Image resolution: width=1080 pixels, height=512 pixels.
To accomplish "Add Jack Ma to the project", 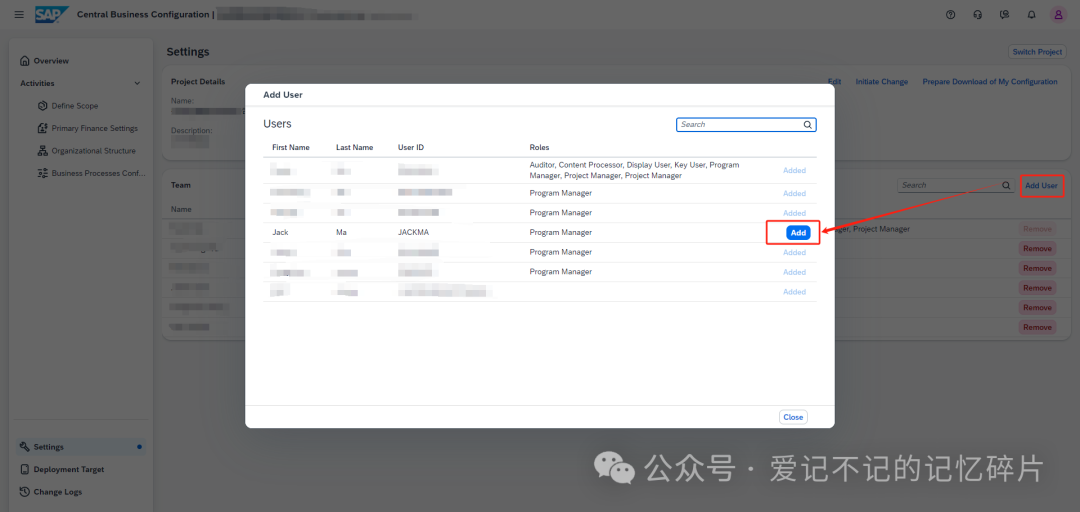I will [798, 233].
